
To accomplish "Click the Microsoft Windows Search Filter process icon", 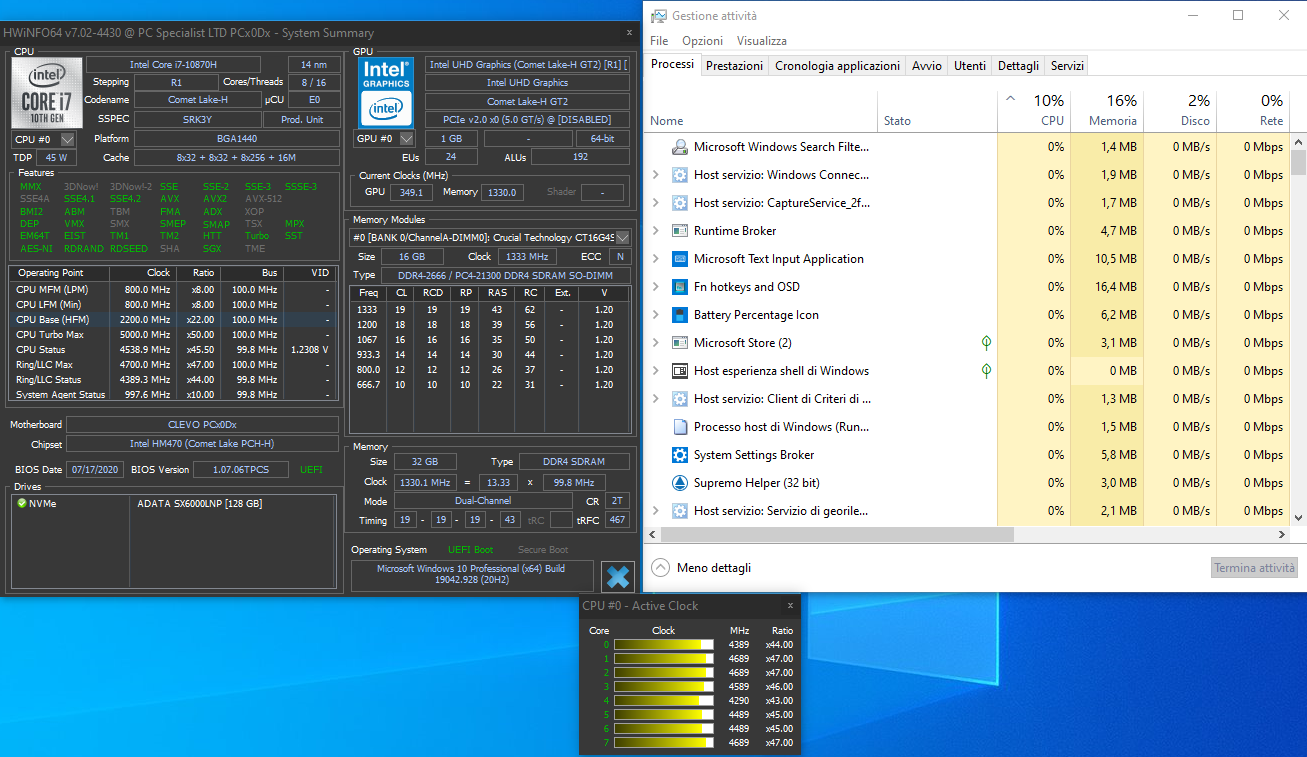I will [x=680, y=147].
